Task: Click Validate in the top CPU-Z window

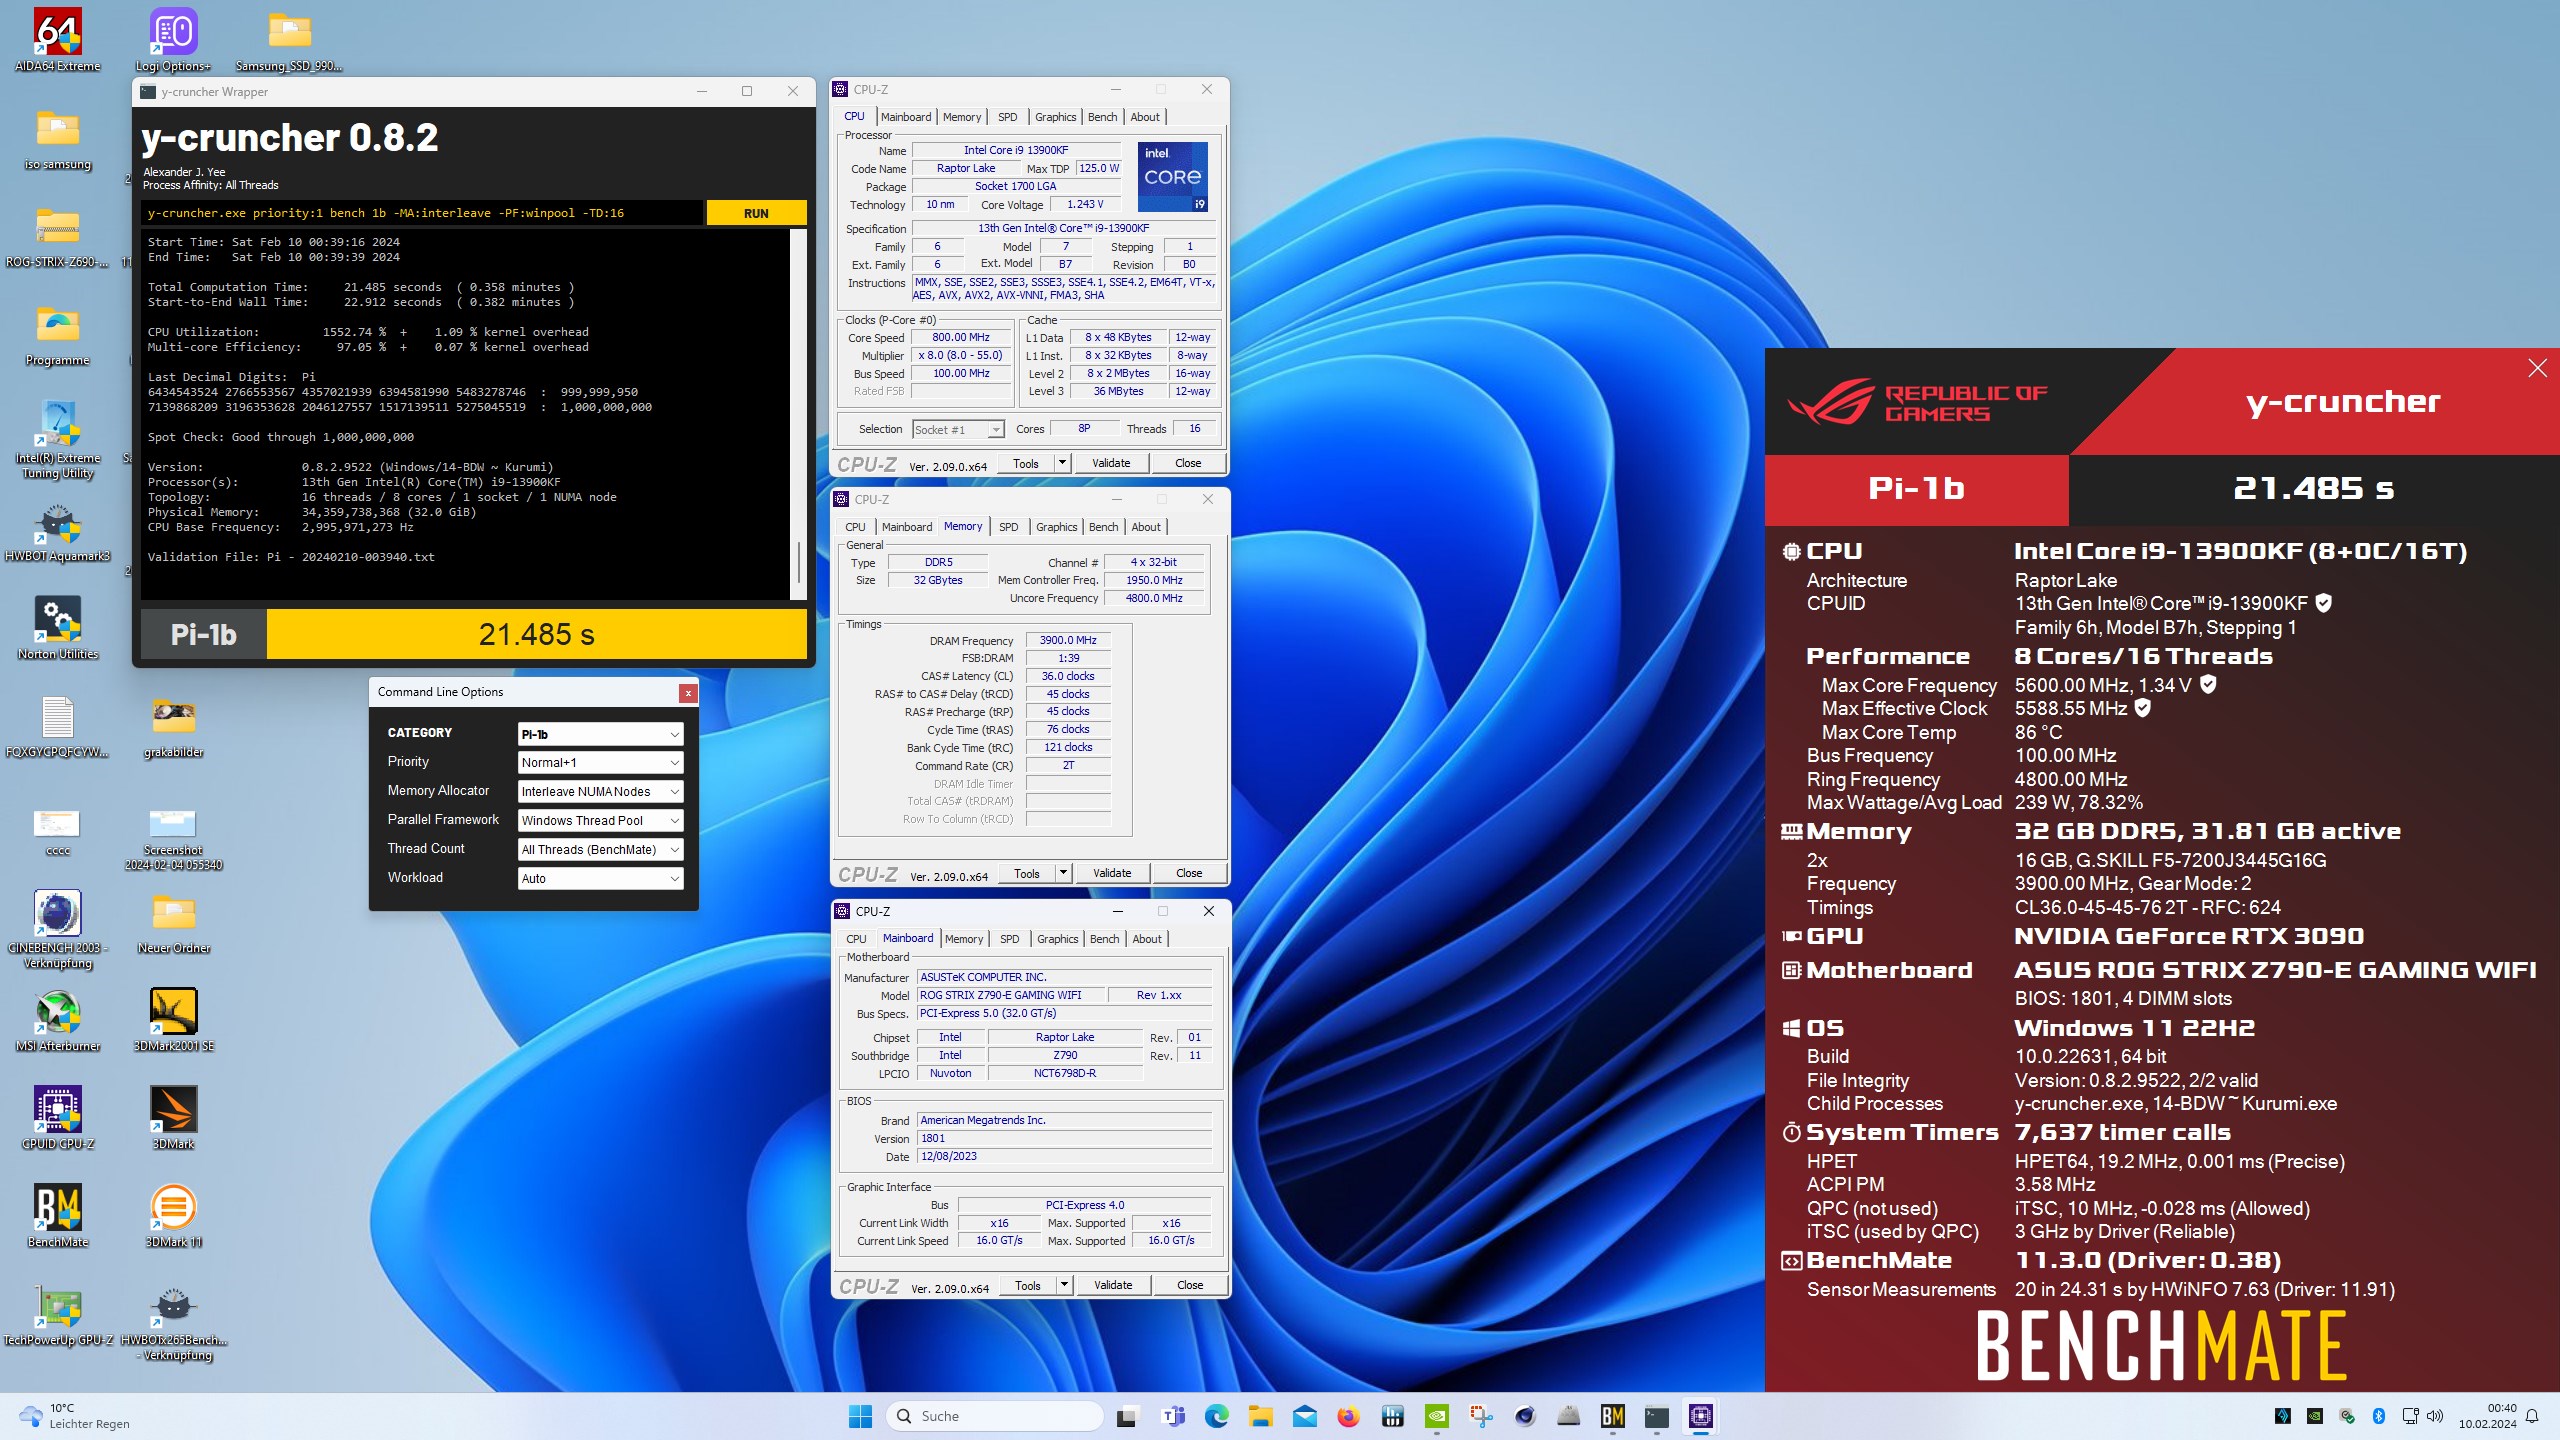Action: pos(1111,463)
